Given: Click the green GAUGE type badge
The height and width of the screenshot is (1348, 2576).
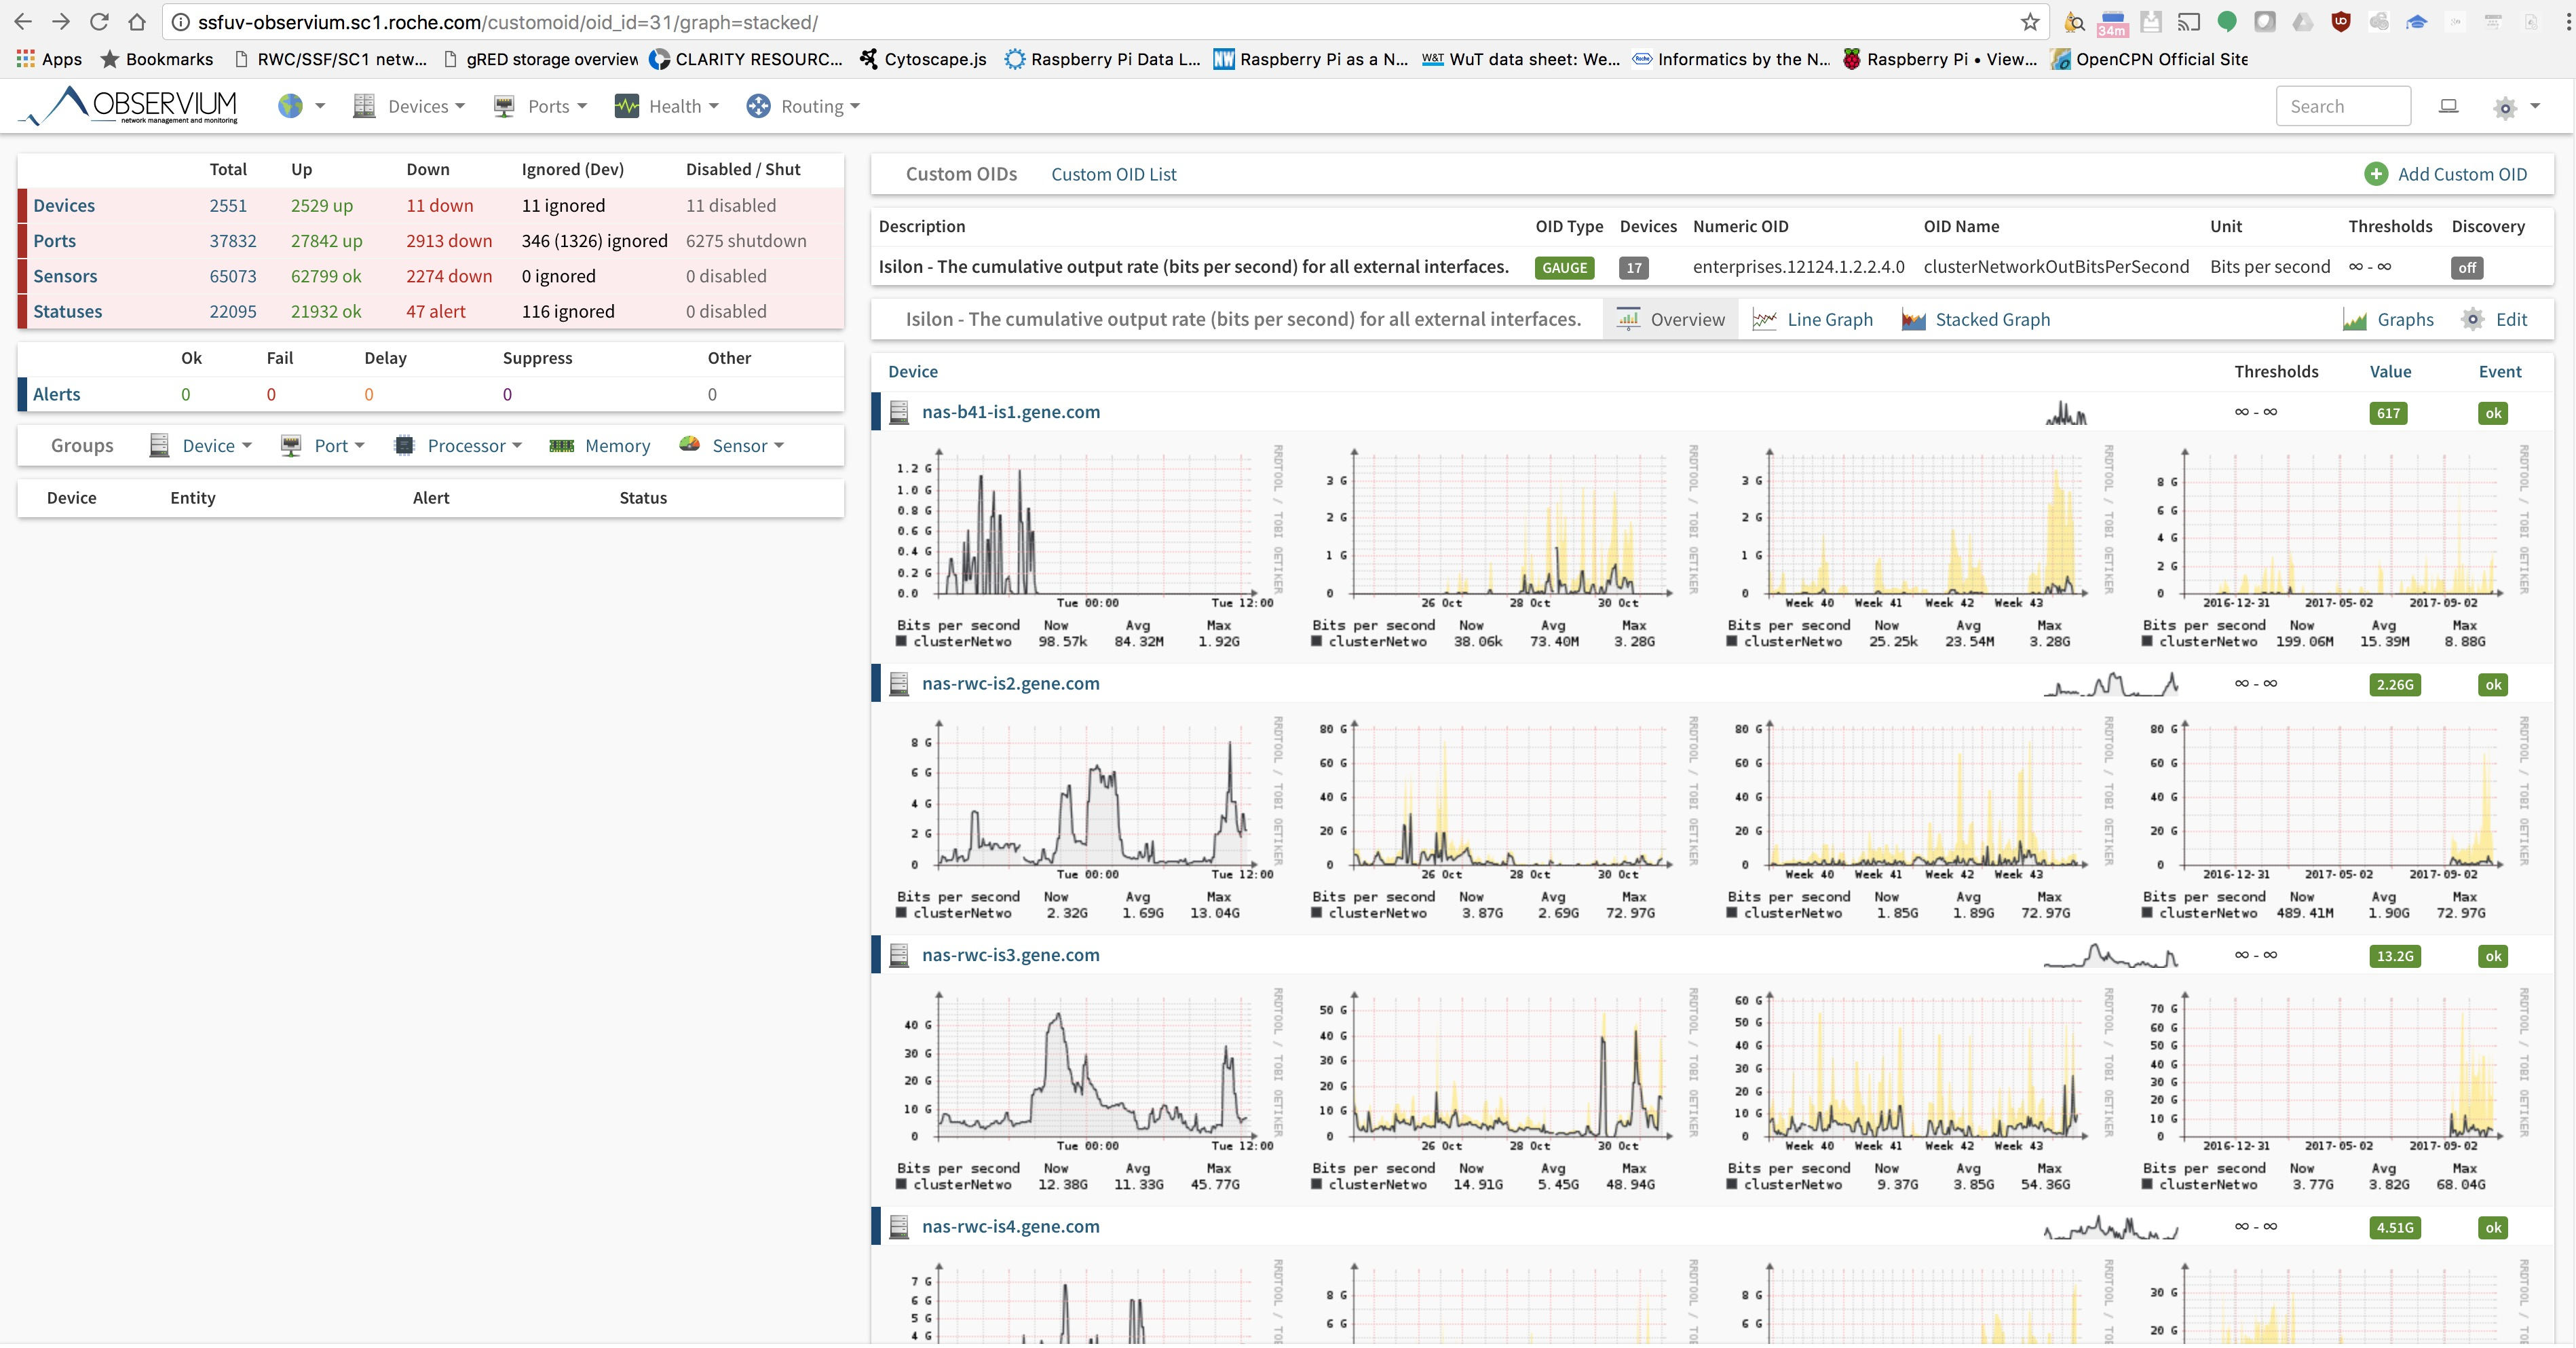Looking at the screenshot, I should tap(1564, 267).
